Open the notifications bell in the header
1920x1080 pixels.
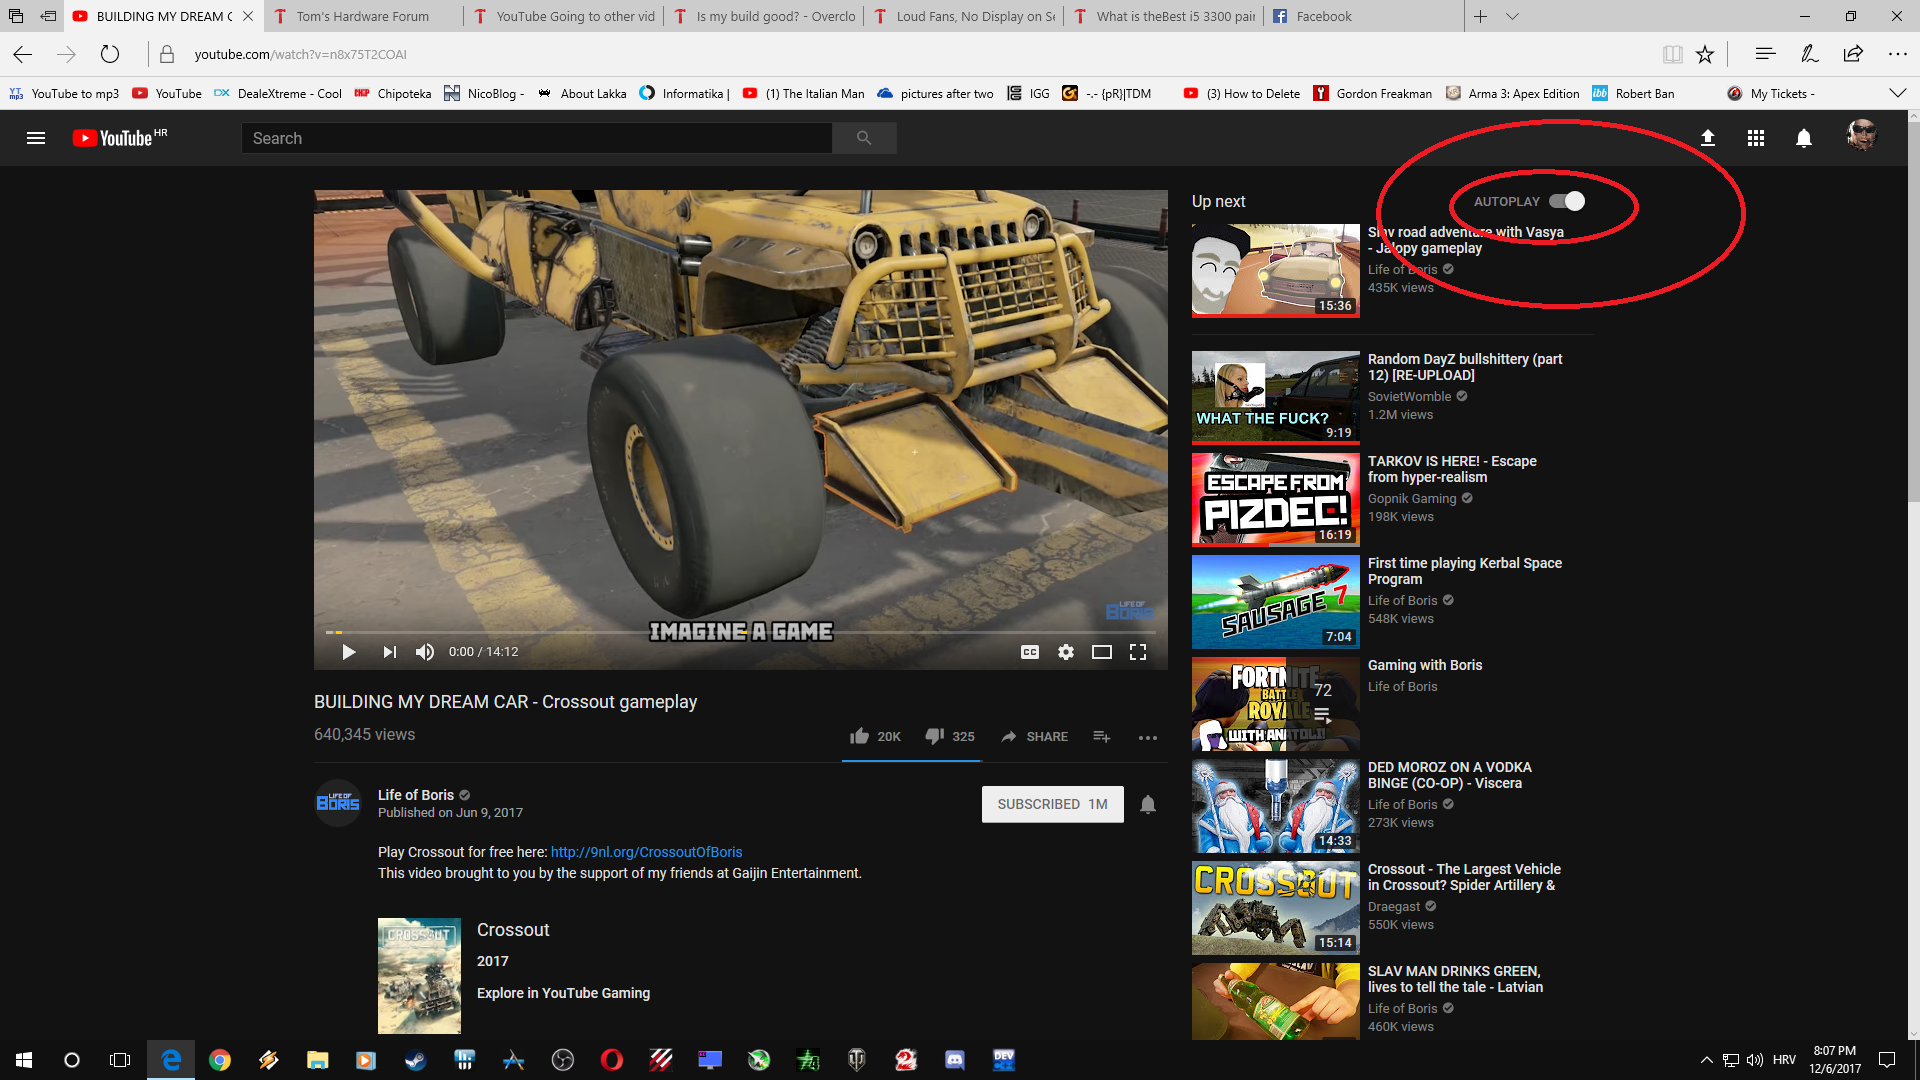1804,138
